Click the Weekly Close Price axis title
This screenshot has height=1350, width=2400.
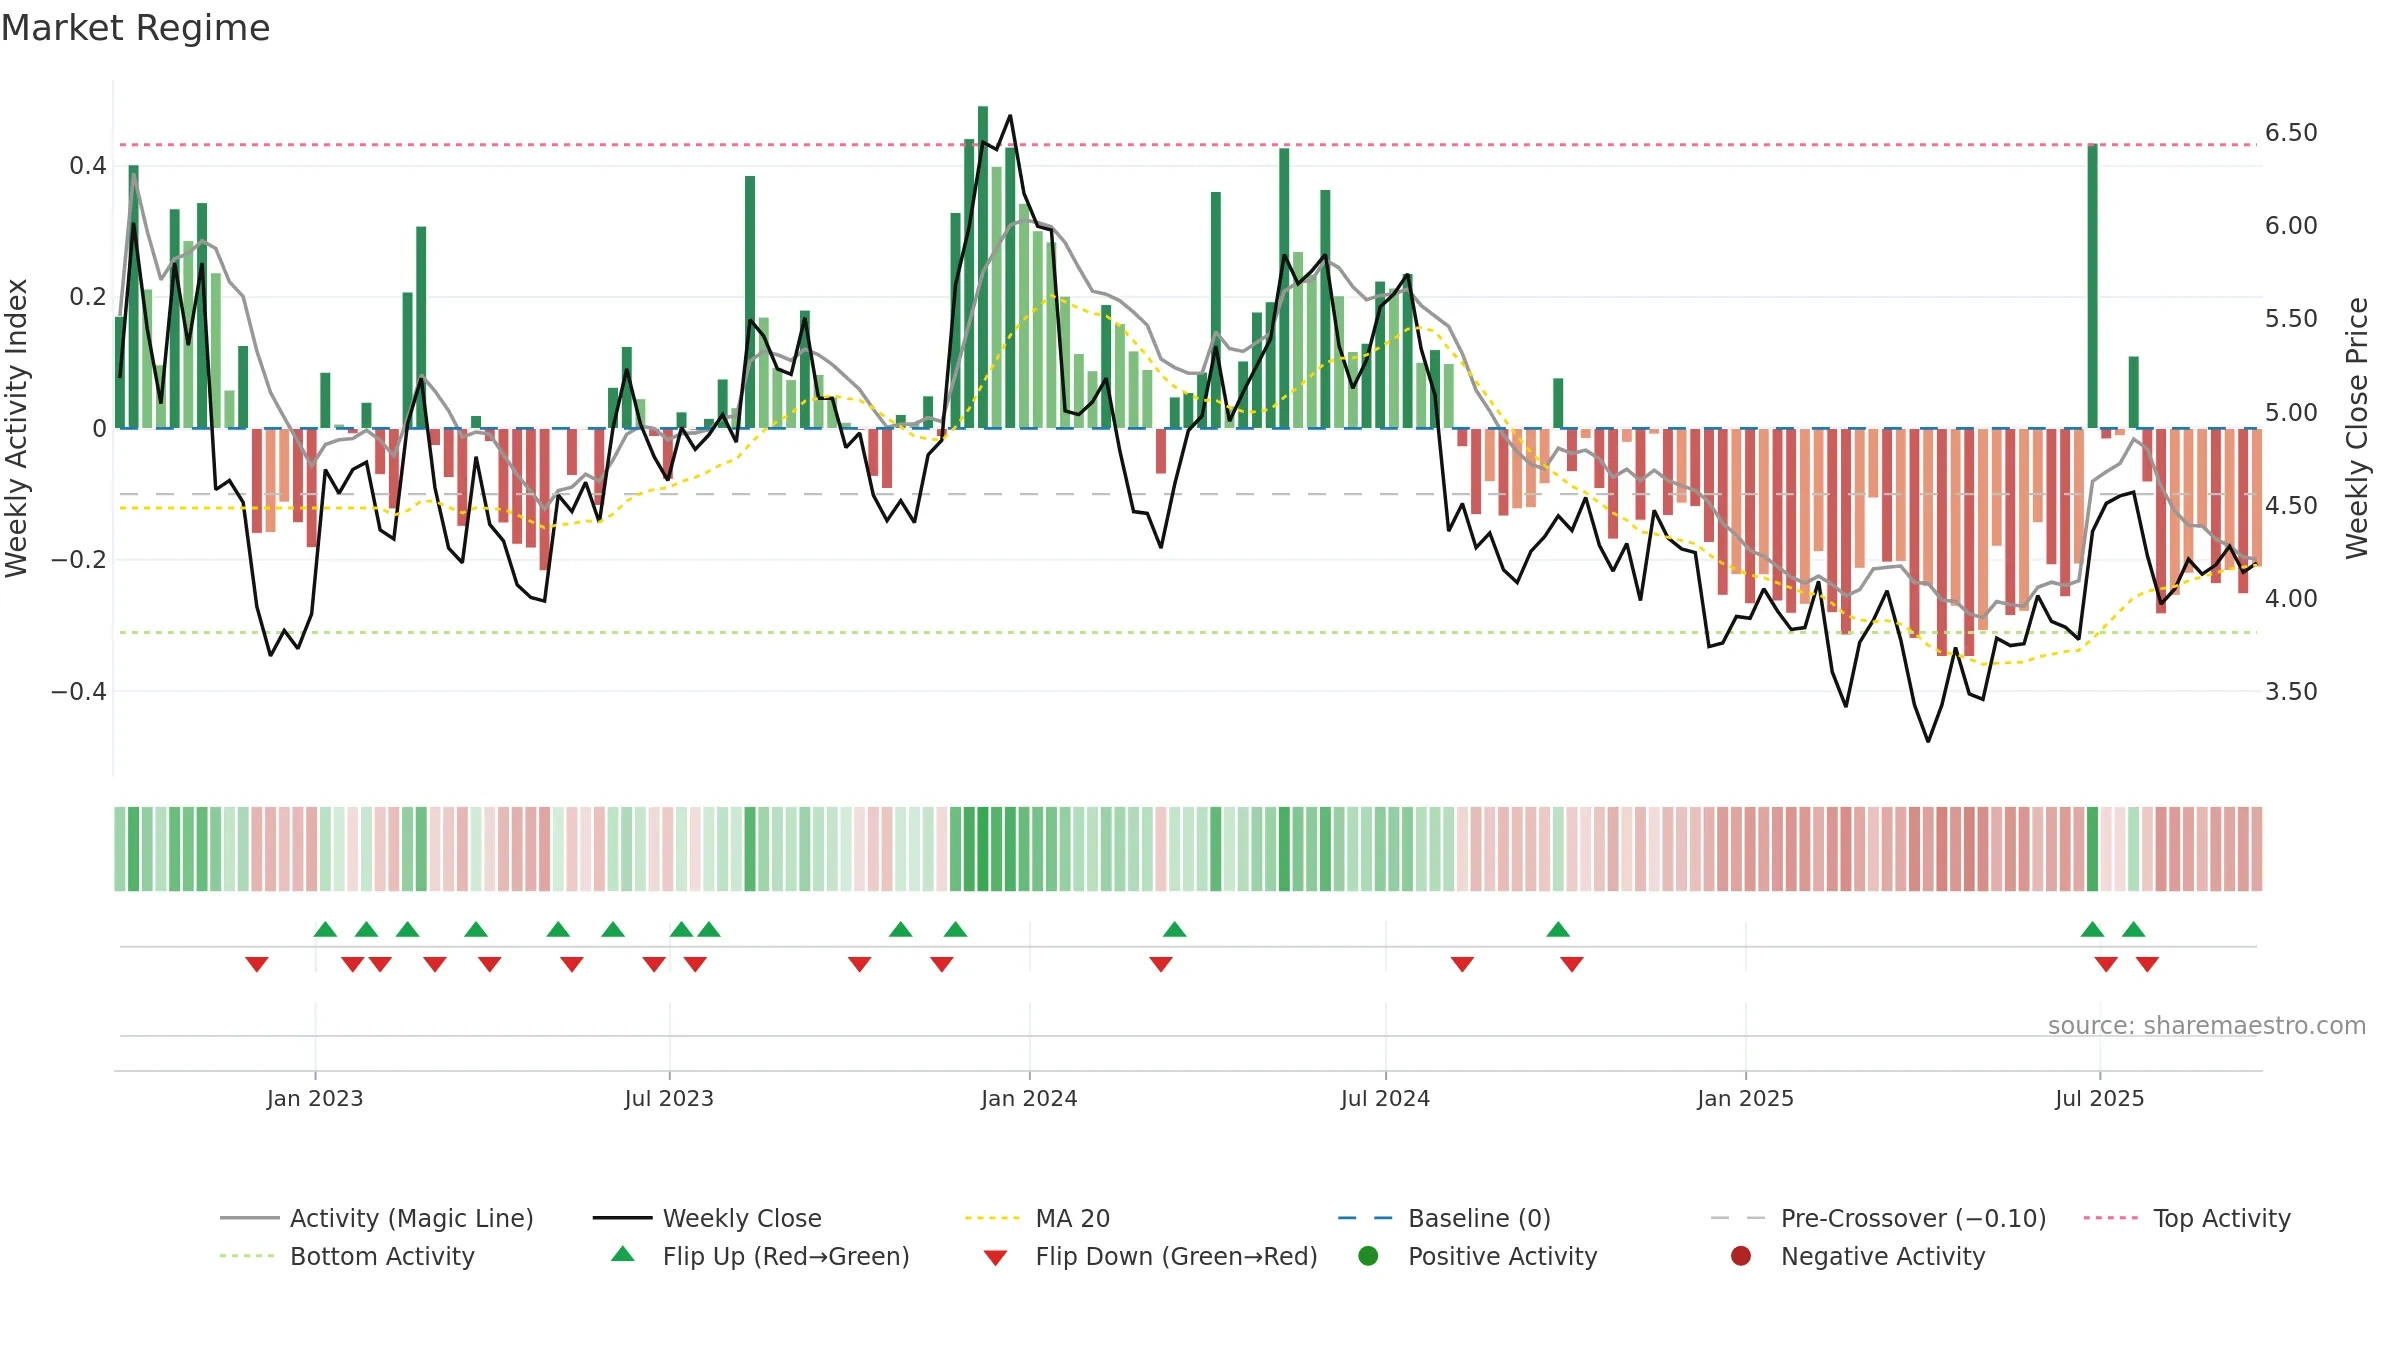pos(2357,428)
